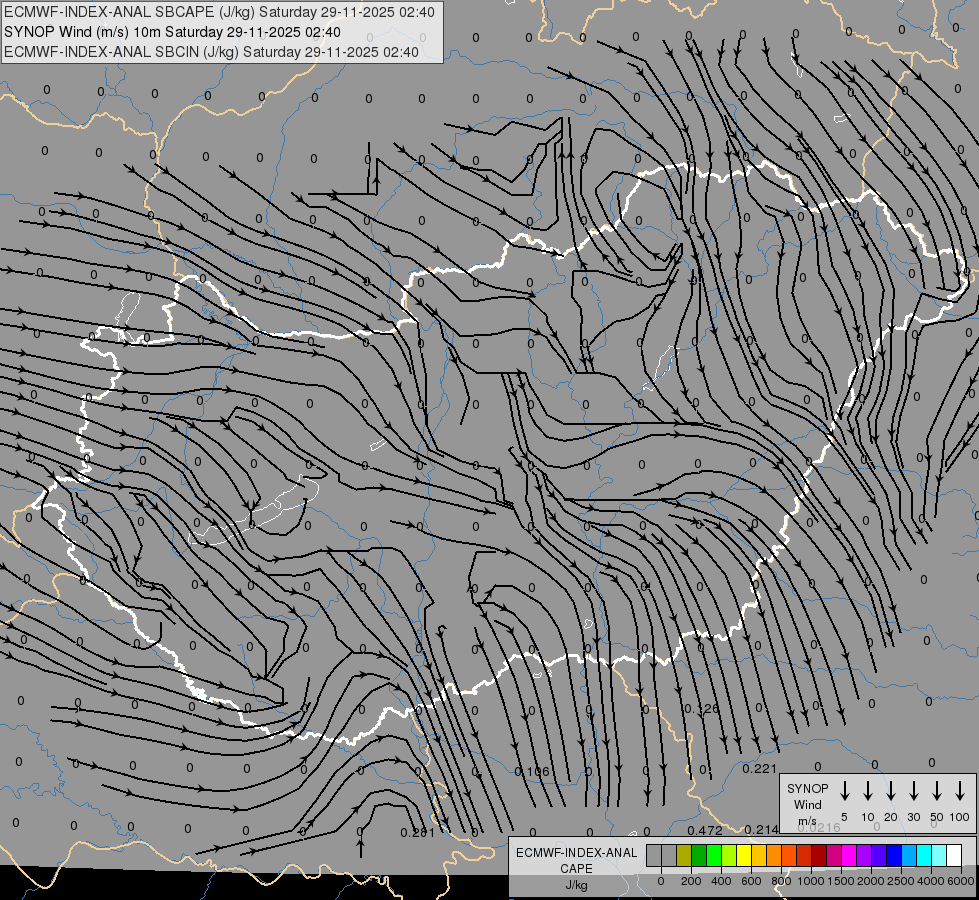
Task: Click the '200' tick label on CAPE scale
Action: coord(691,881)
